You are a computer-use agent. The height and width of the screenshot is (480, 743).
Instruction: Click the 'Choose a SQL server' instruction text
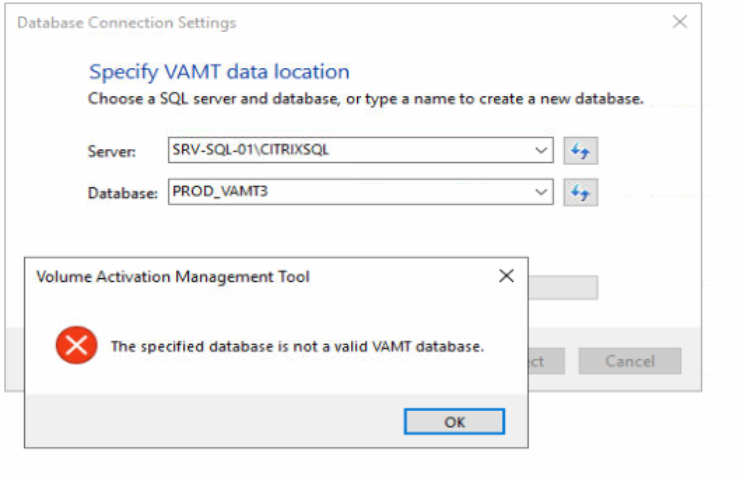pos(365,99)
